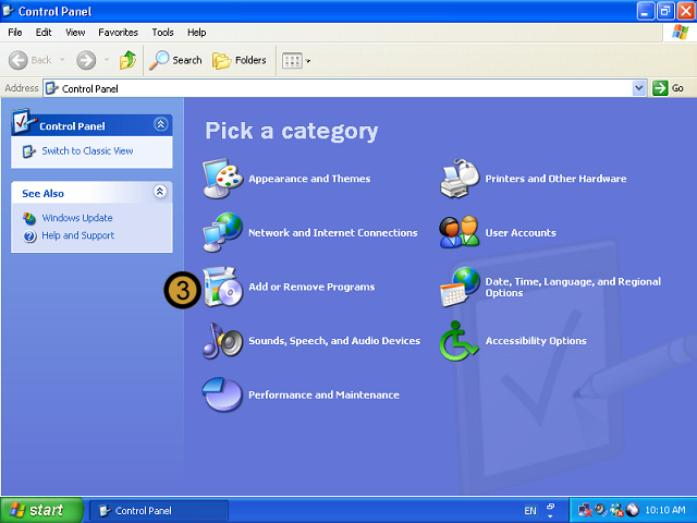Collapse the See Also sidebar section

click(x=160, y=192)
